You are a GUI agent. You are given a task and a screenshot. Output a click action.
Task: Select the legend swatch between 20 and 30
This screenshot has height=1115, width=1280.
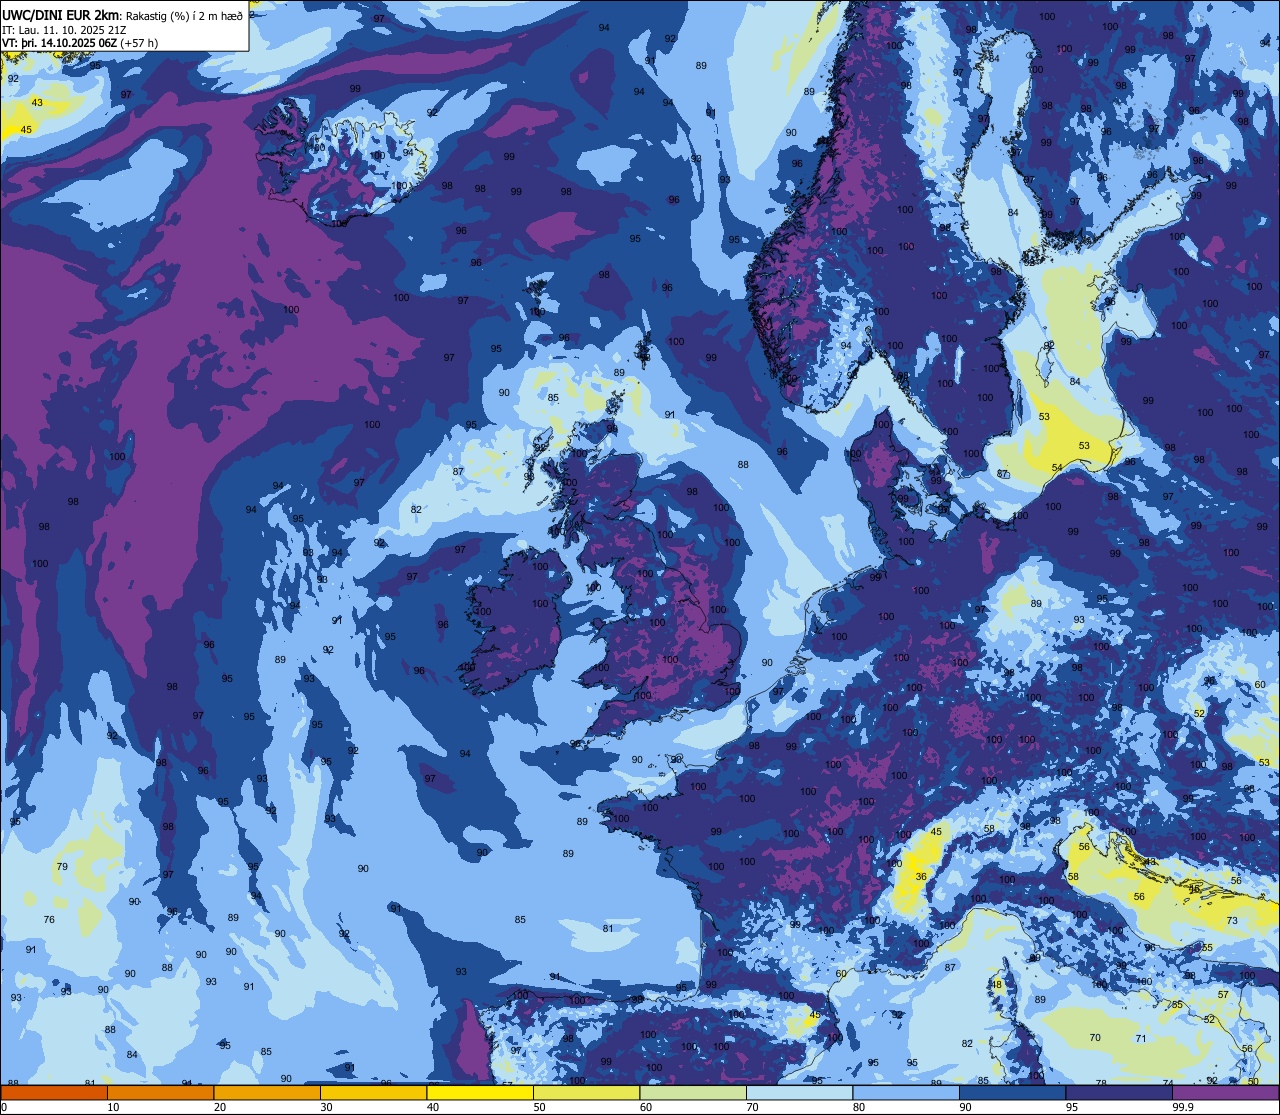pos(267,1092)
